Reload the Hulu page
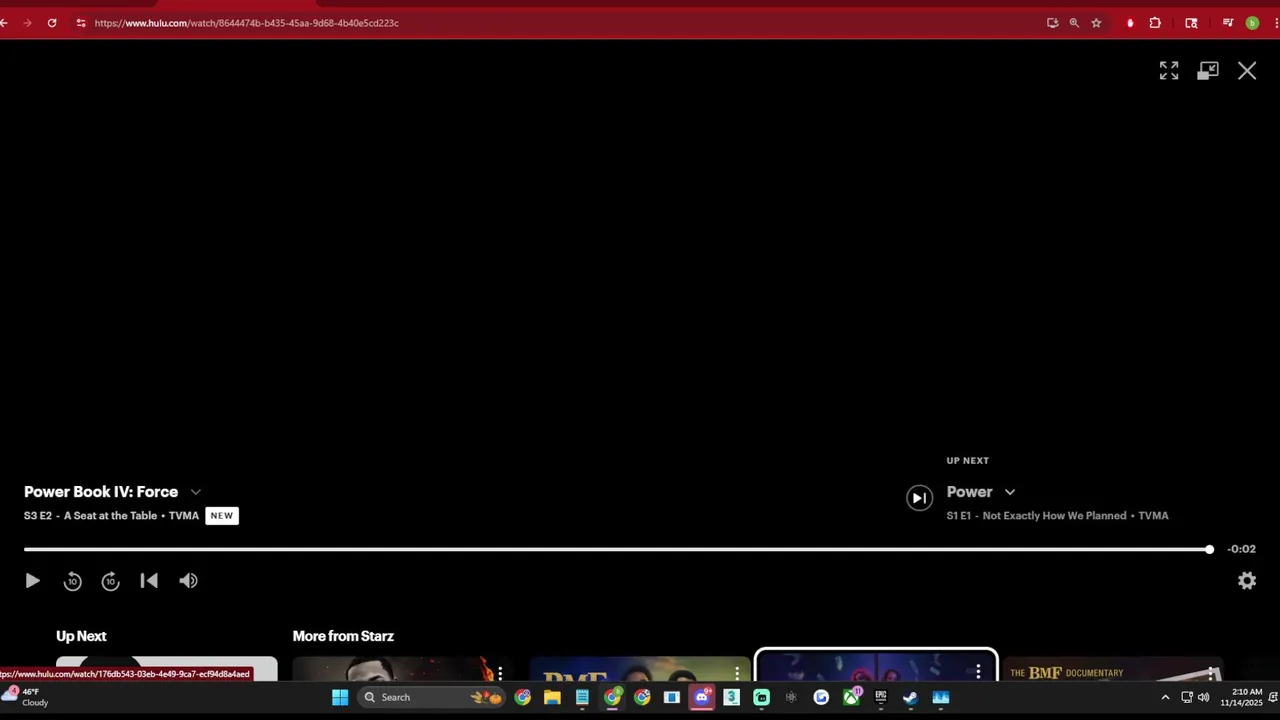The height and width of the screenshot is (720, 1280). [52, 23]
